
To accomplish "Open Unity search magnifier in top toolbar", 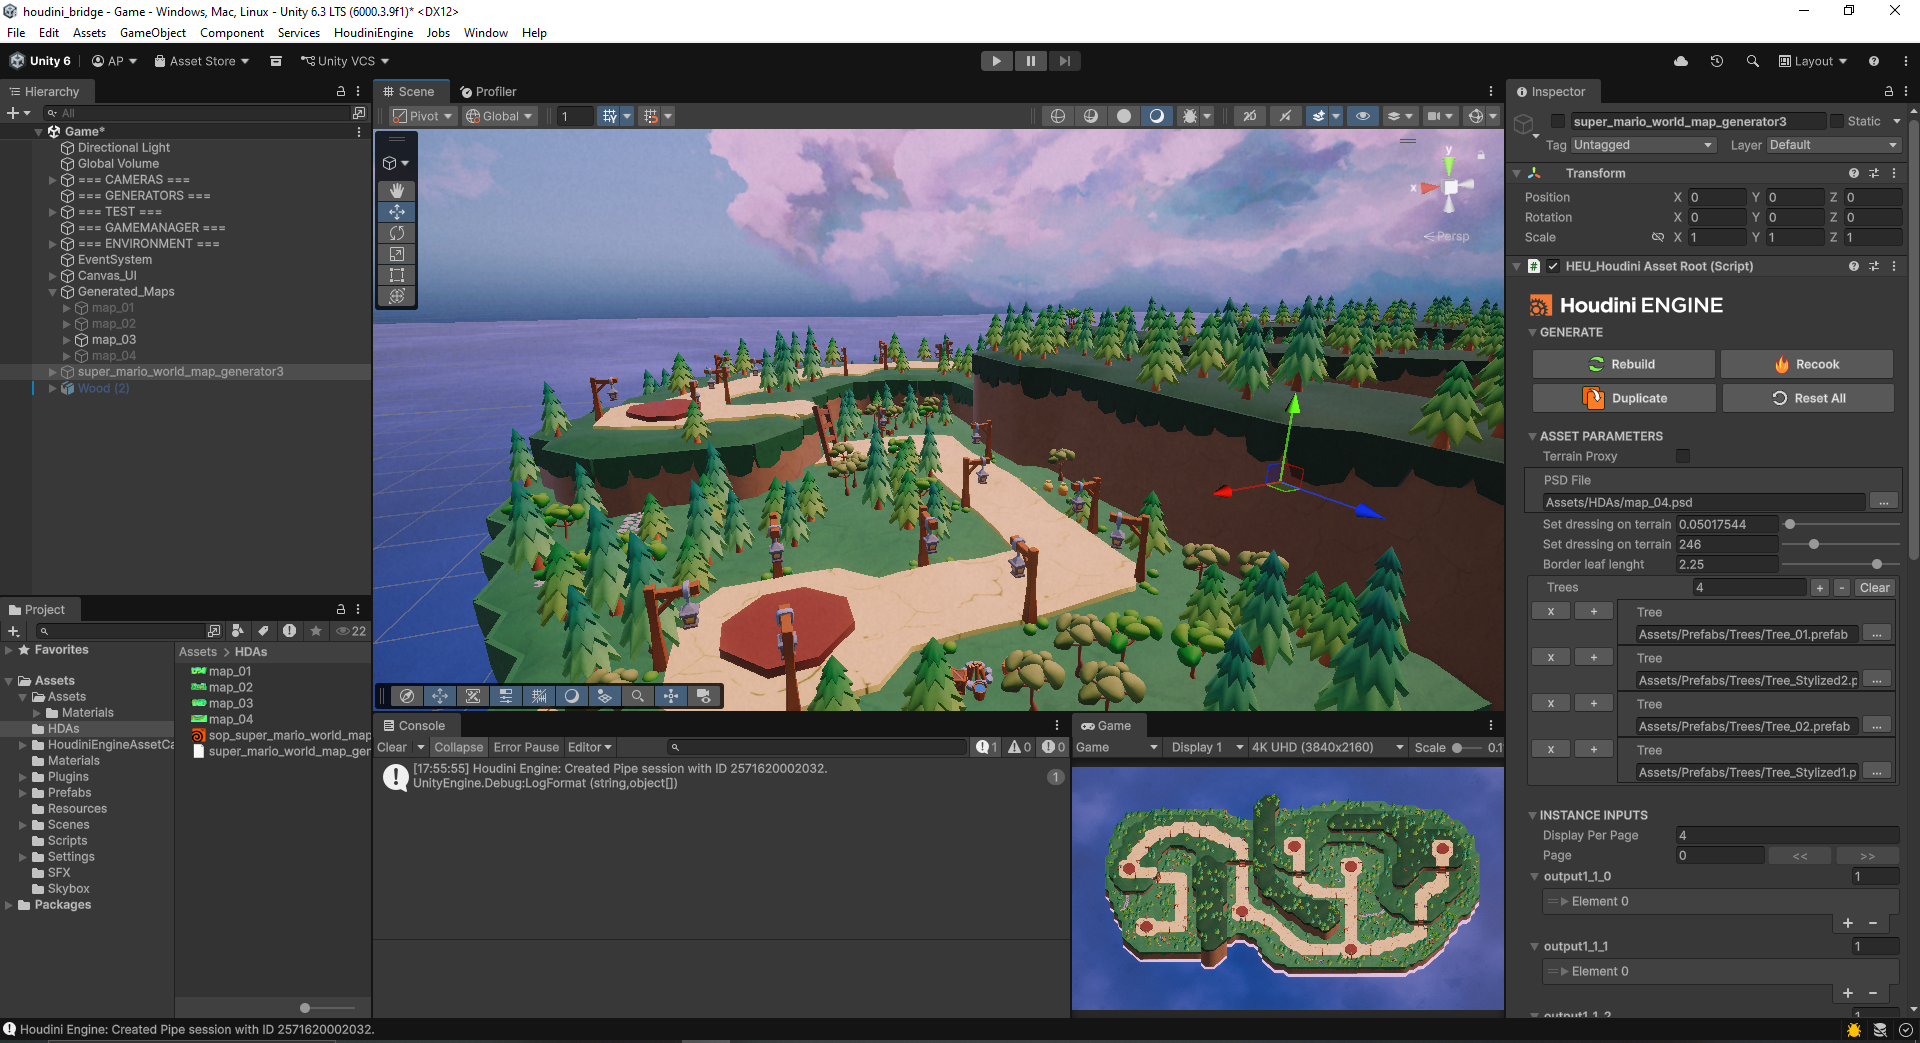I will pos(1752,61).
